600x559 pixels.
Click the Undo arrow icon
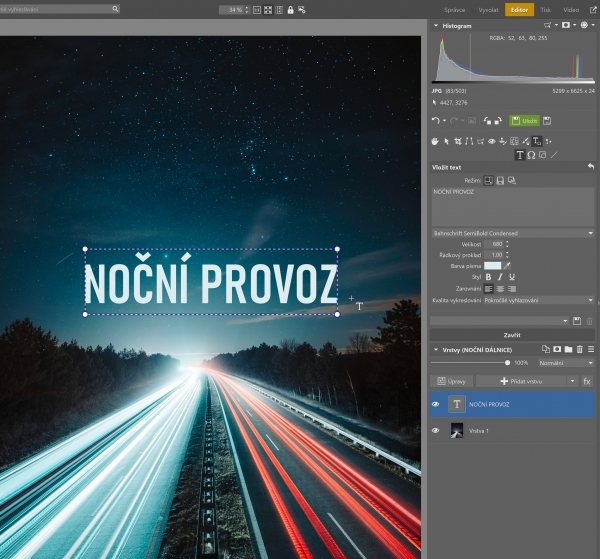[435, 121]
